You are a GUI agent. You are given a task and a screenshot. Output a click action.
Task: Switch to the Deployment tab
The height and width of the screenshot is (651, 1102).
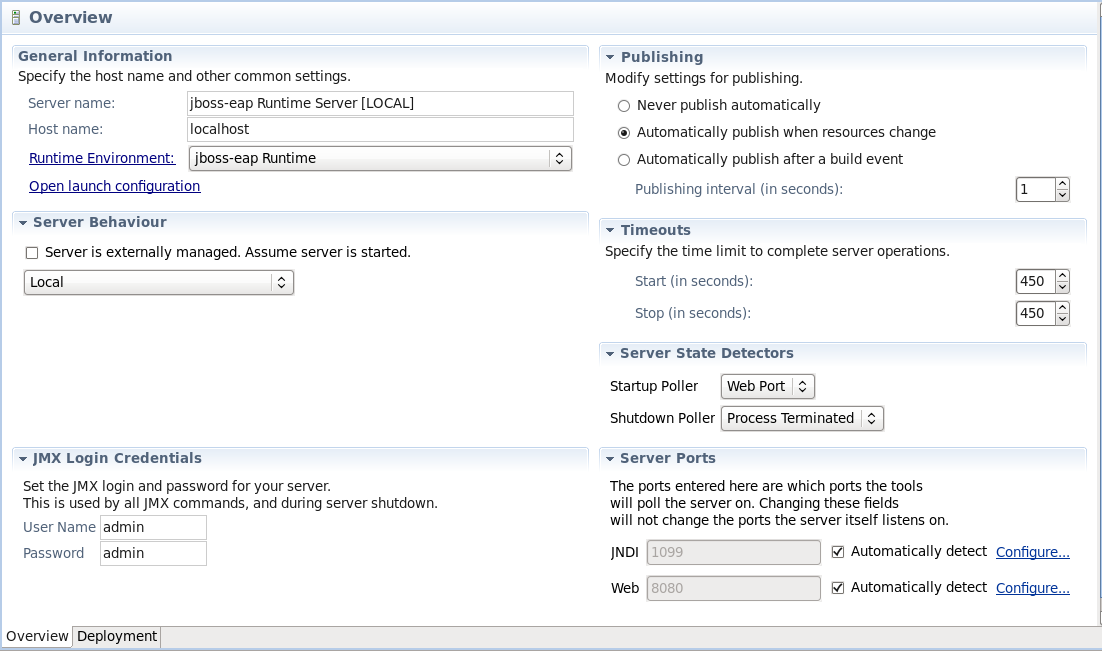coord(117,636)
